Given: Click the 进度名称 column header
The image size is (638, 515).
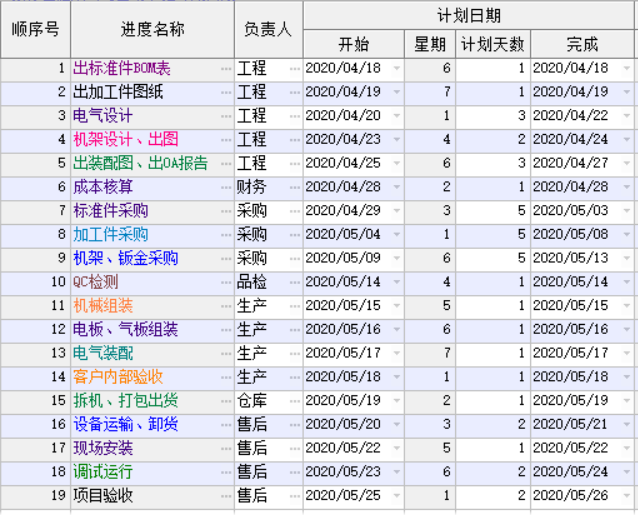Looking at the screenshot, I should pyautogui.click(x=153, y=29).
